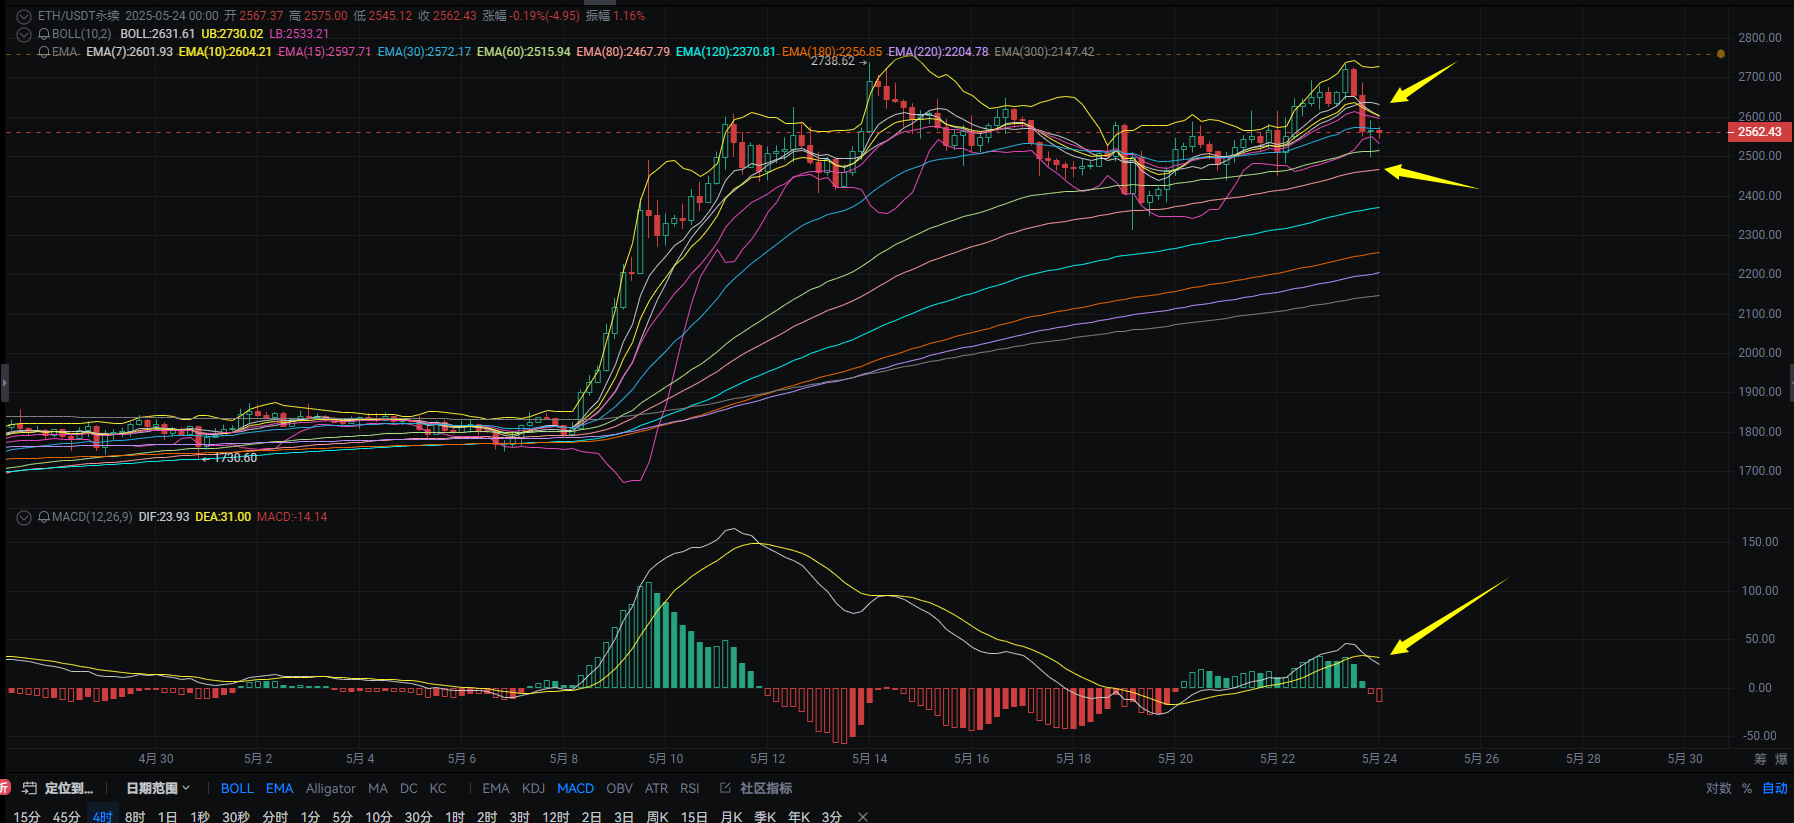Select the RSI sub-indicator
1794x823 pixels.
690,788
